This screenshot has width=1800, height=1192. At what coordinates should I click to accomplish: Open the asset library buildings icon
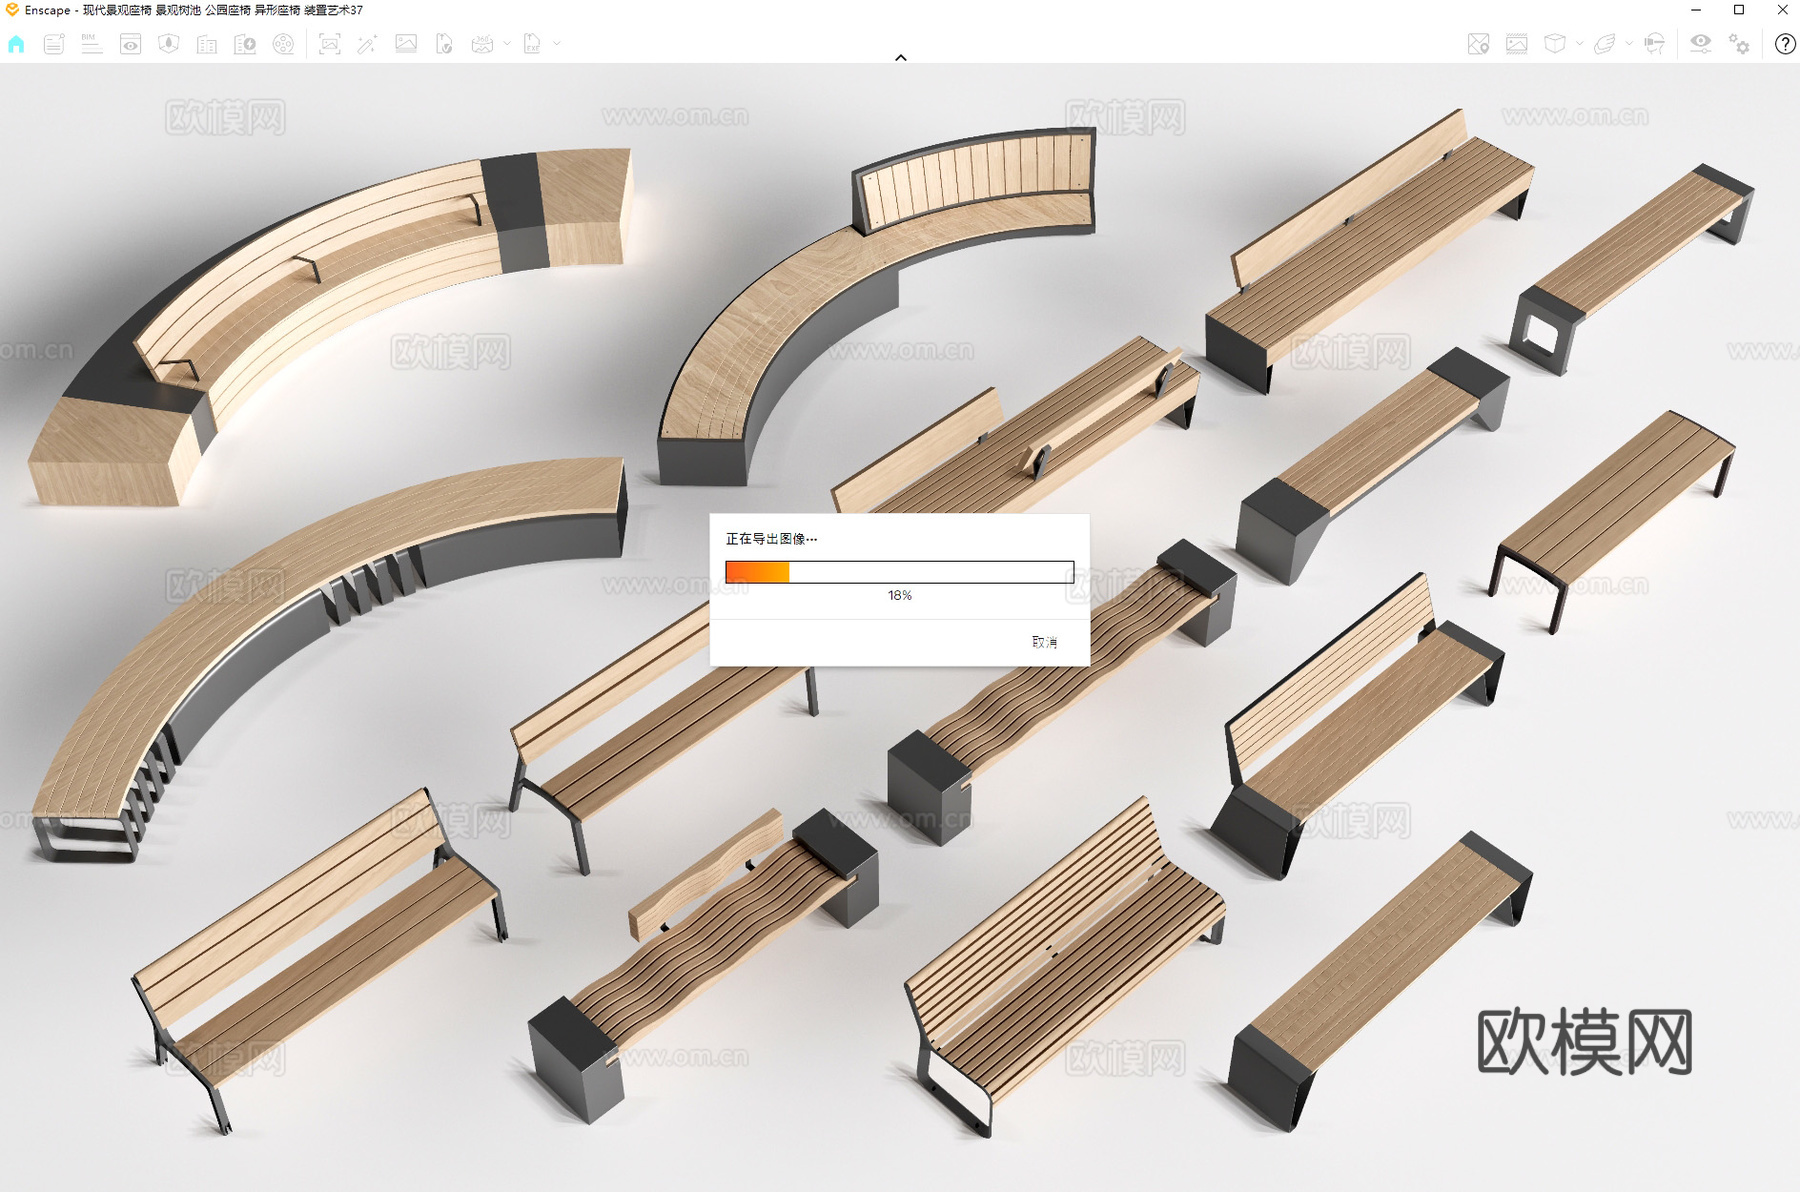207,44
